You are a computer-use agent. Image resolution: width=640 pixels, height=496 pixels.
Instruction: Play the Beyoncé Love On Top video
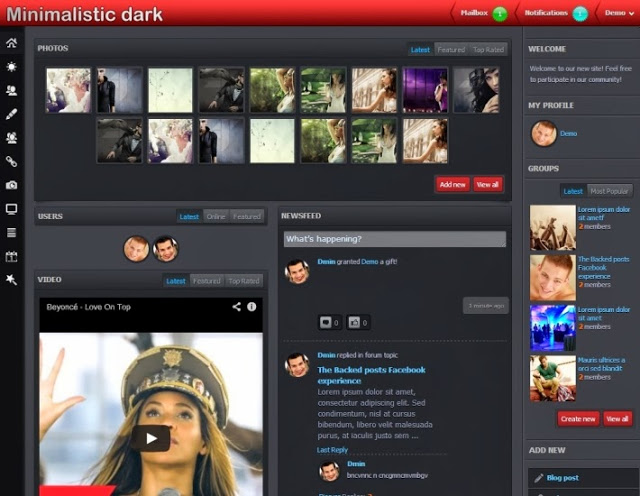click(152, 437)
